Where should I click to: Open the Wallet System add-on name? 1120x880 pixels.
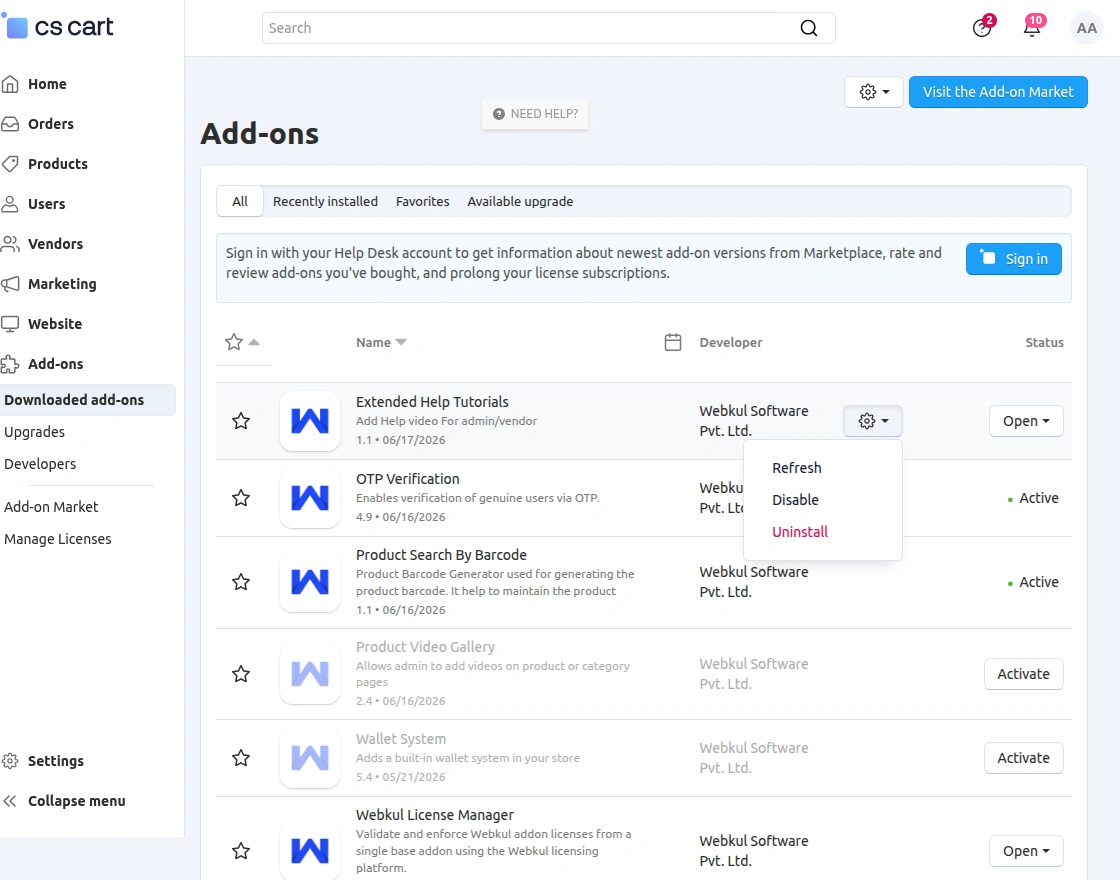[x=401, y=739]
